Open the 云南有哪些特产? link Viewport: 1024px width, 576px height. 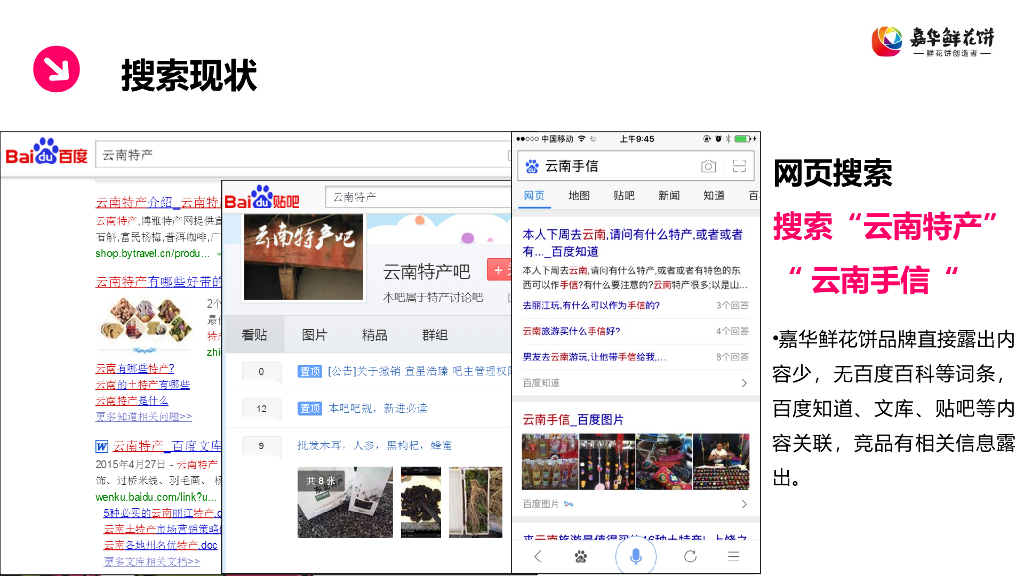(x=135, y=368)
